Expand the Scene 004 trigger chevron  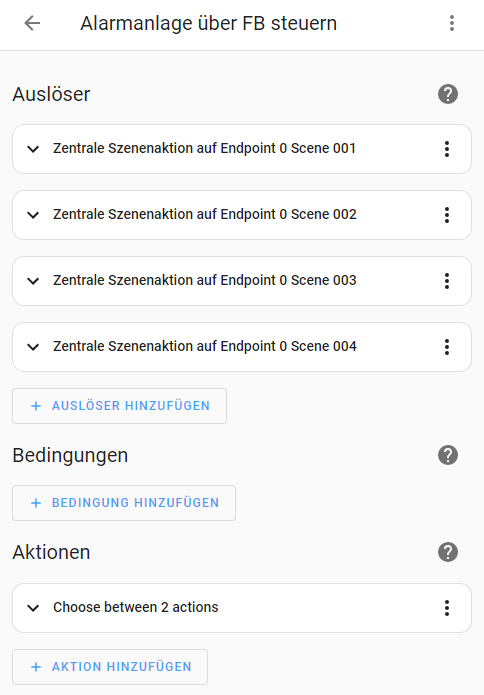33,347
